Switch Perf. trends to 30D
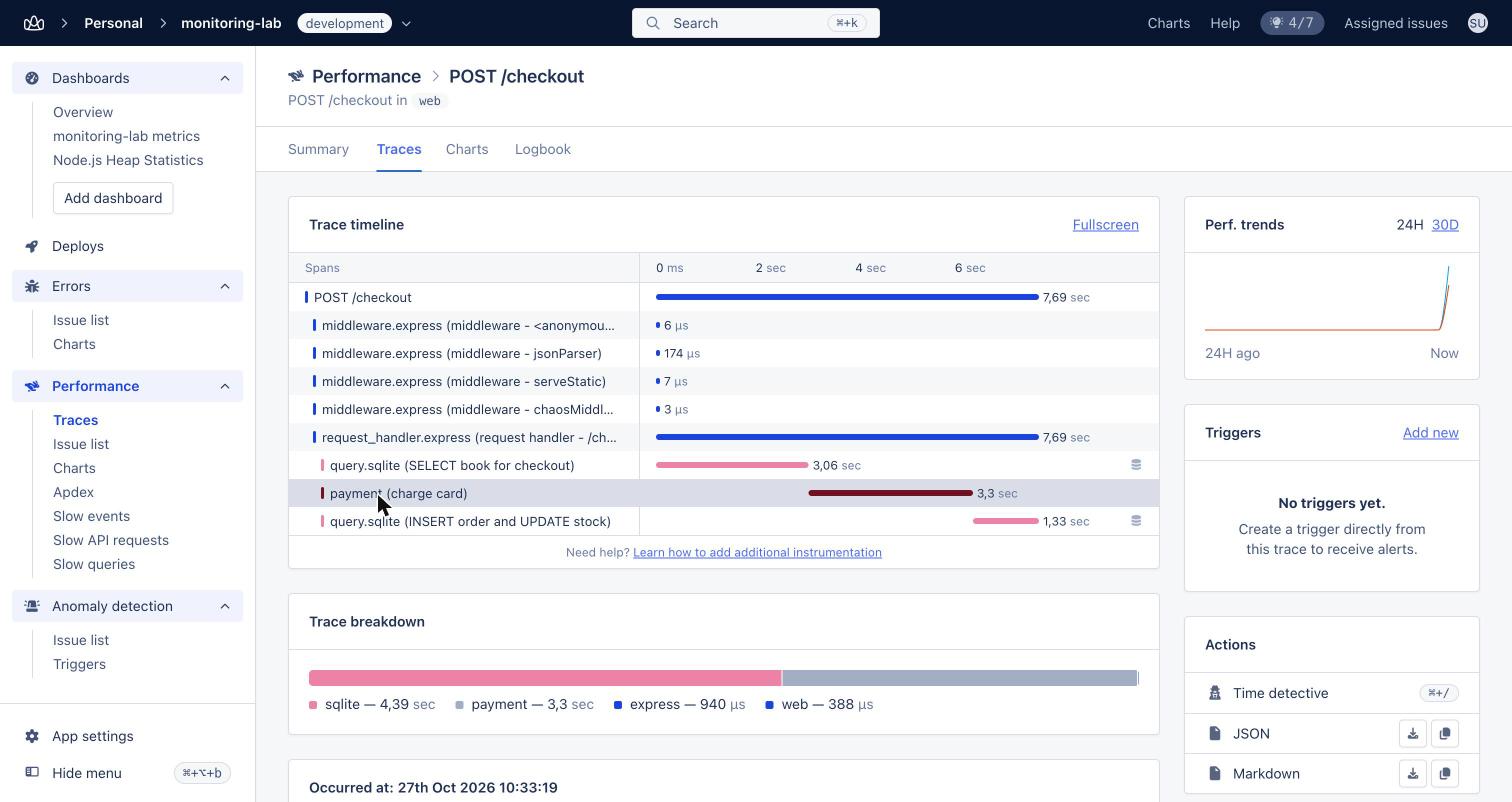 click(1445, 225)
